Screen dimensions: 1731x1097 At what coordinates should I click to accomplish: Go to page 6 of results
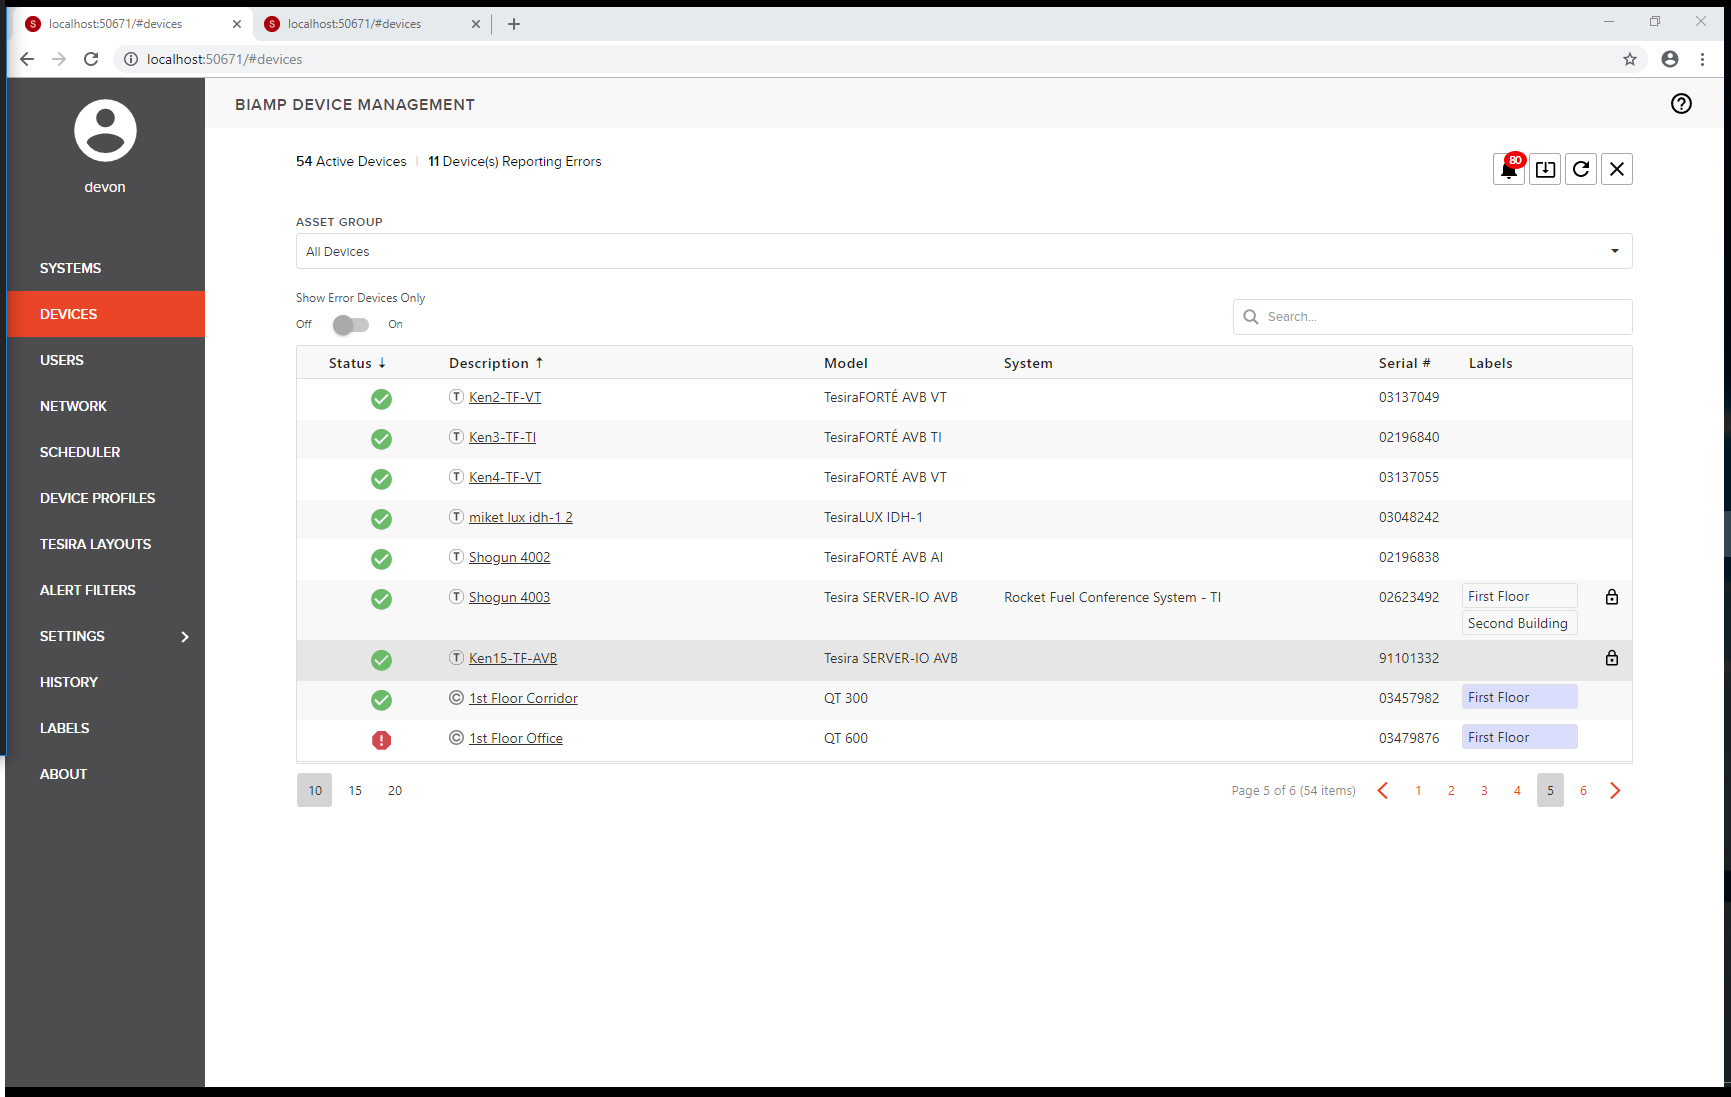point(1583,791)
